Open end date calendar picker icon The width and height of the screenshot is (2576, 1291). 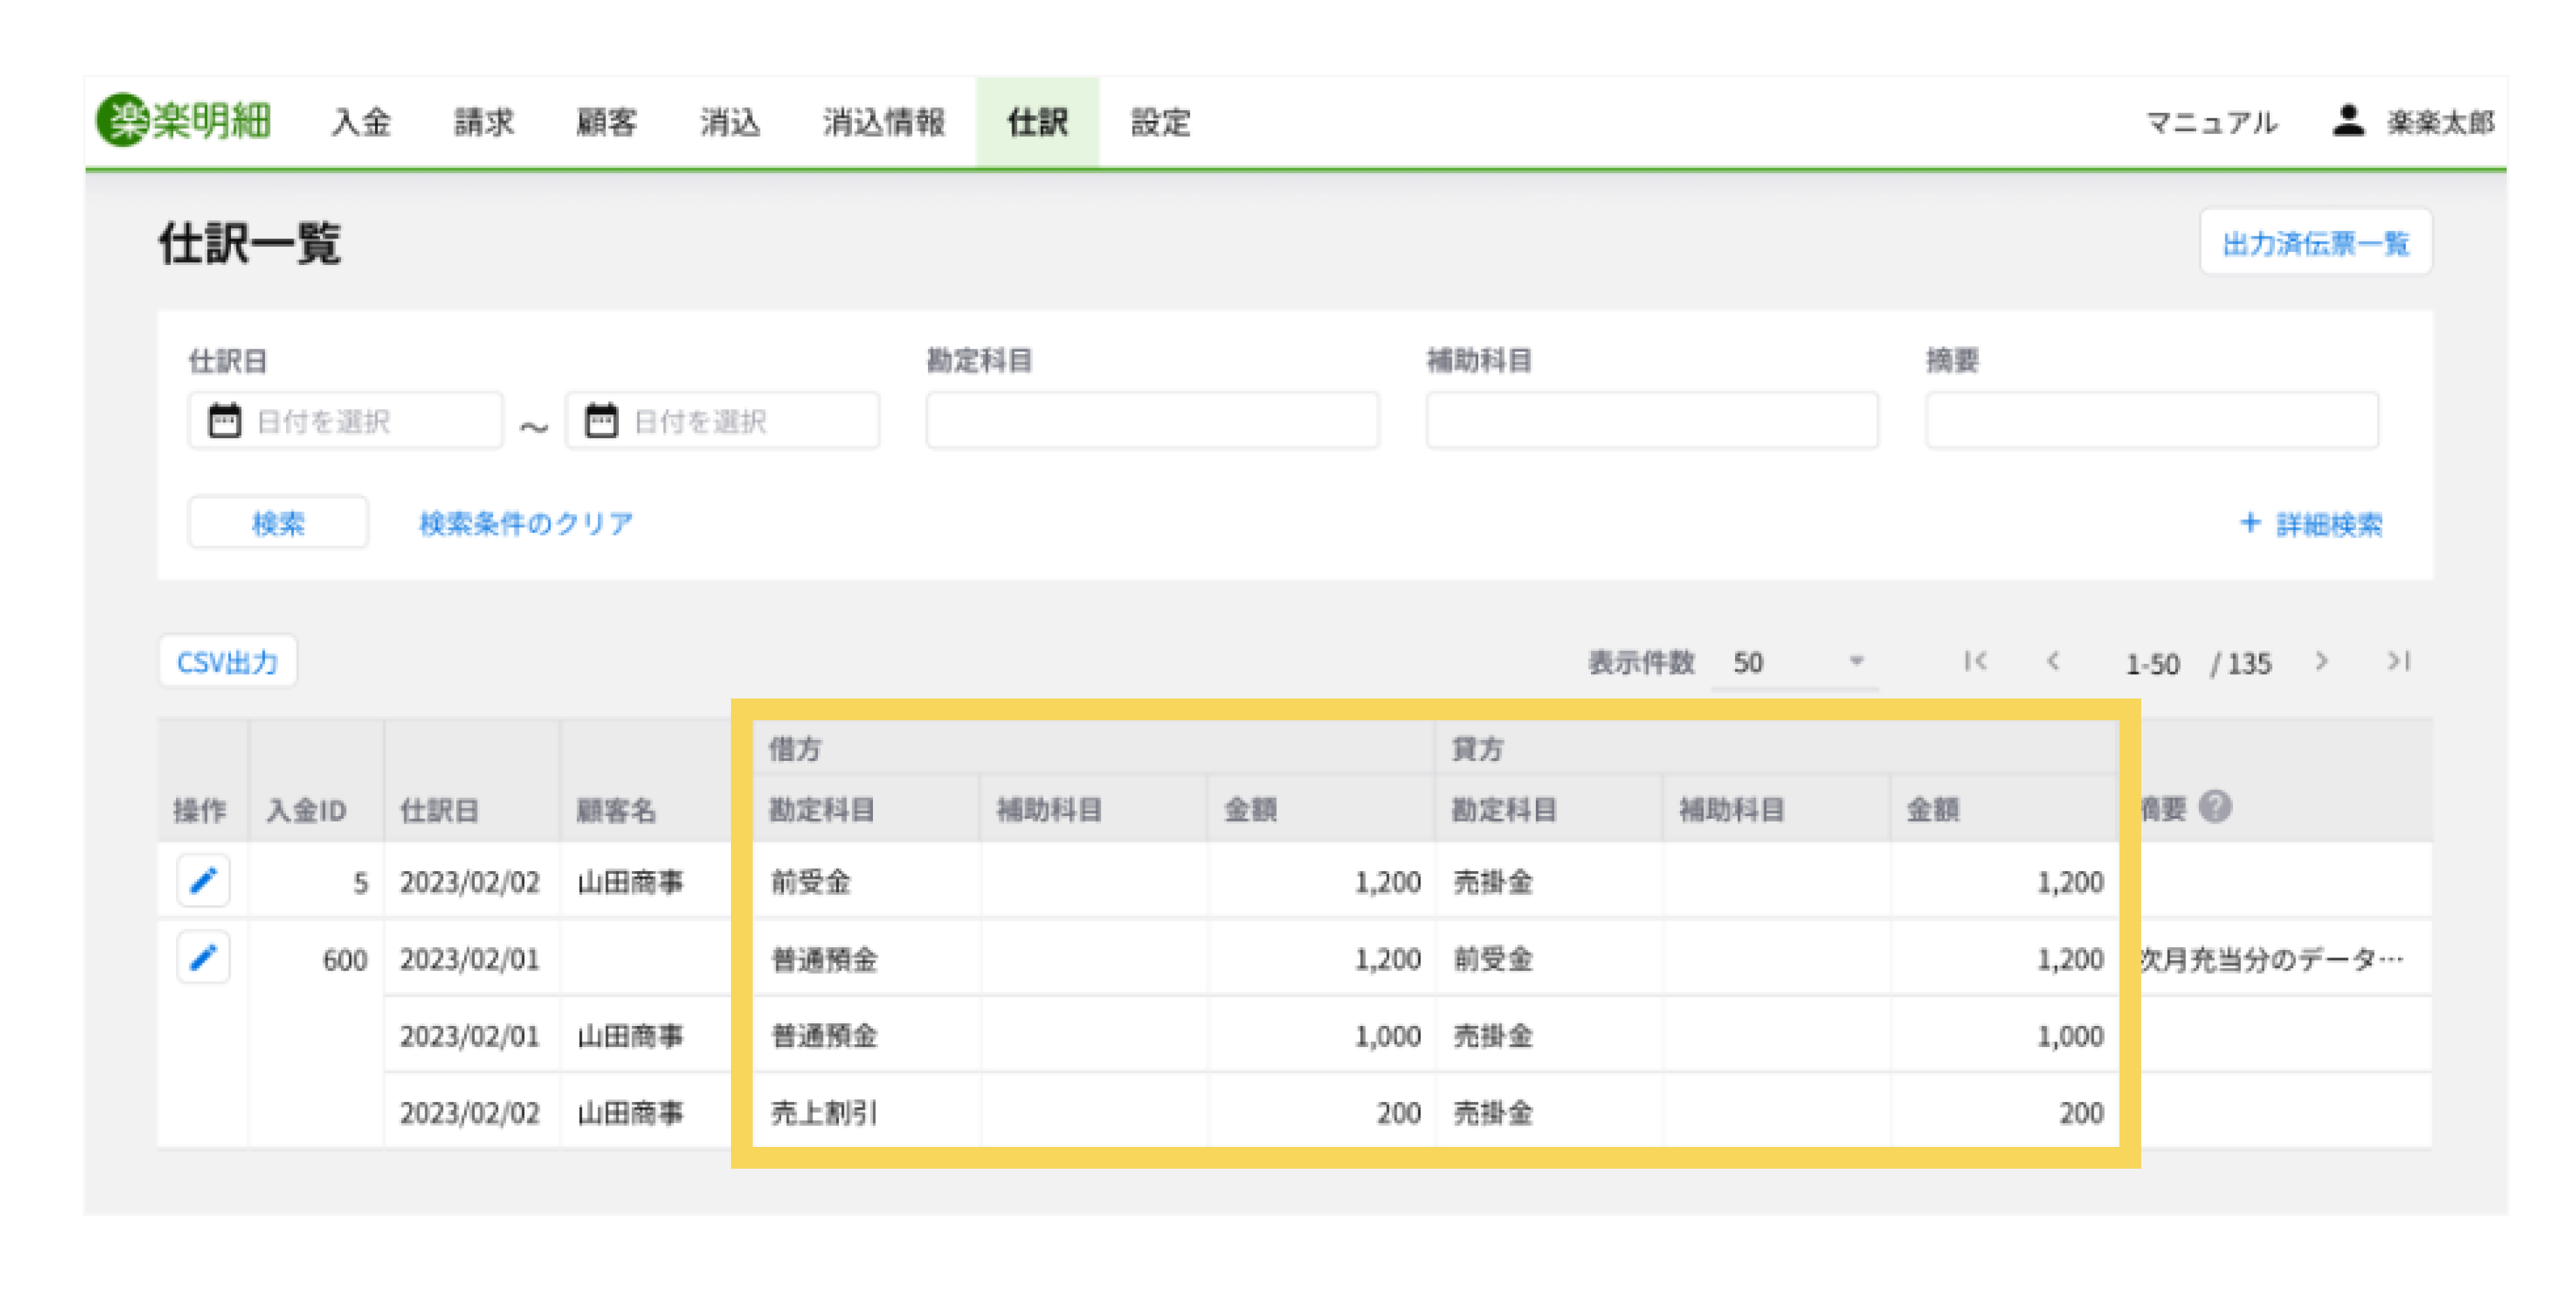(601, 421)
